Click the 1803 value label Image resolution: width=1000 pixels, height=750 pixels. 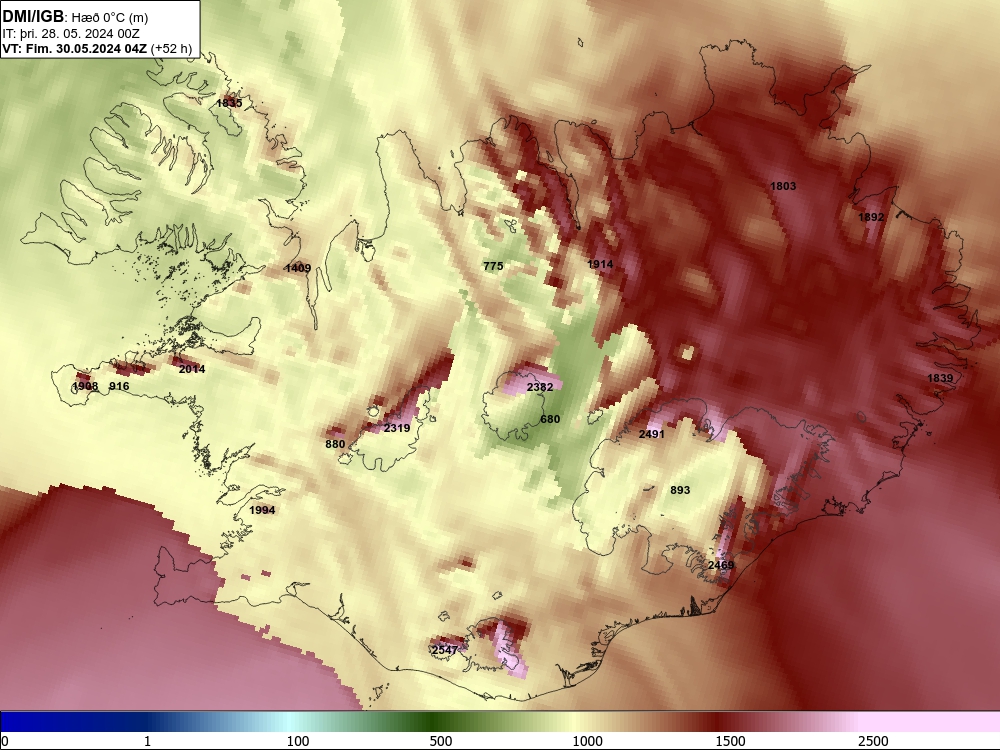click(783, 186)
